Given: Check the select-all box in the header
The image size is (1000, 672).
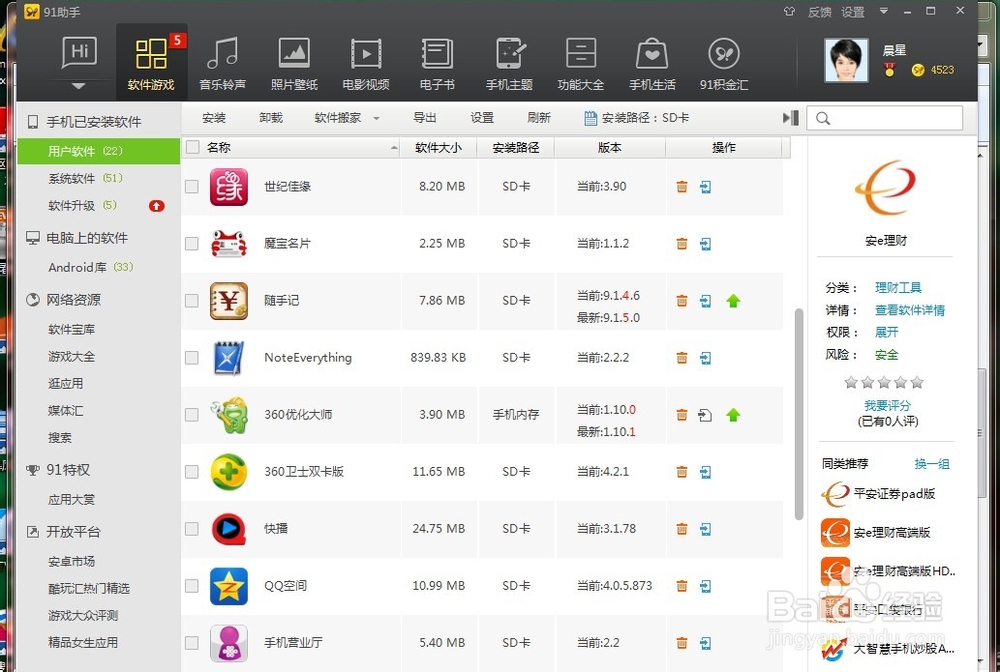Looking at the screenshot, I should click(193, 147).
